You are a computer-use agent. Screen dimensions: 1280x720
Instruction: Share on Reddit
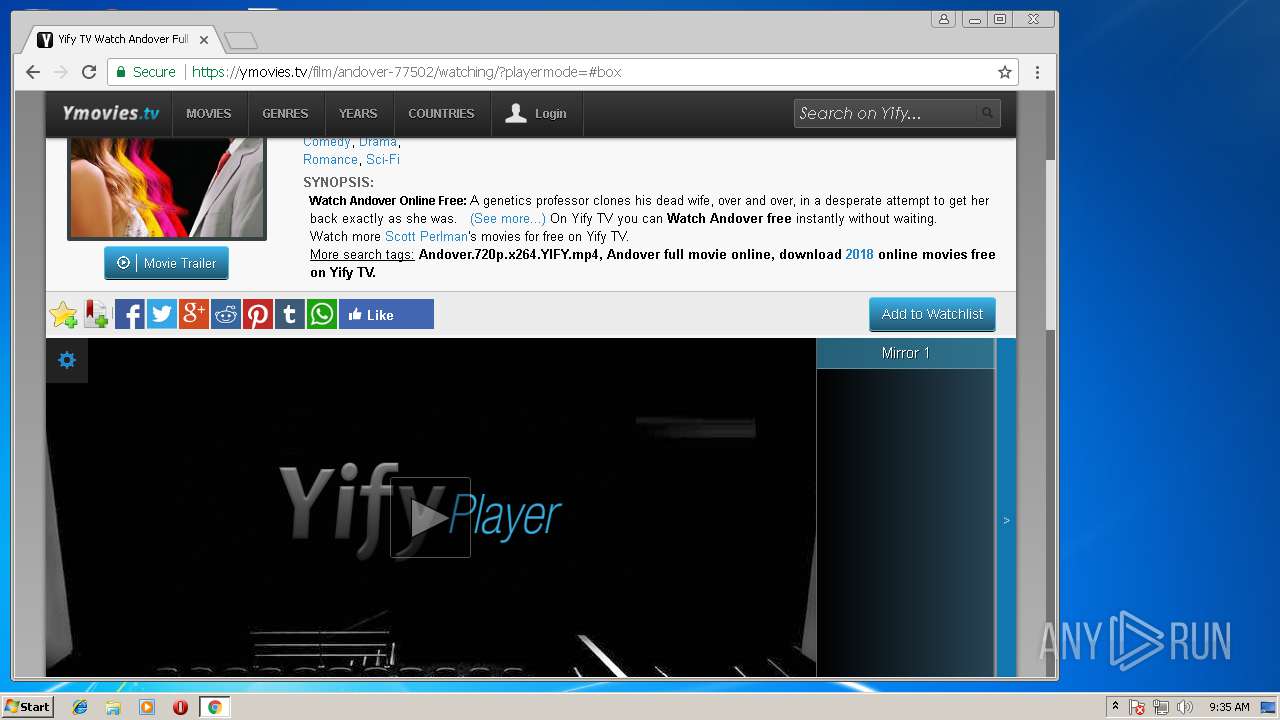226,314
